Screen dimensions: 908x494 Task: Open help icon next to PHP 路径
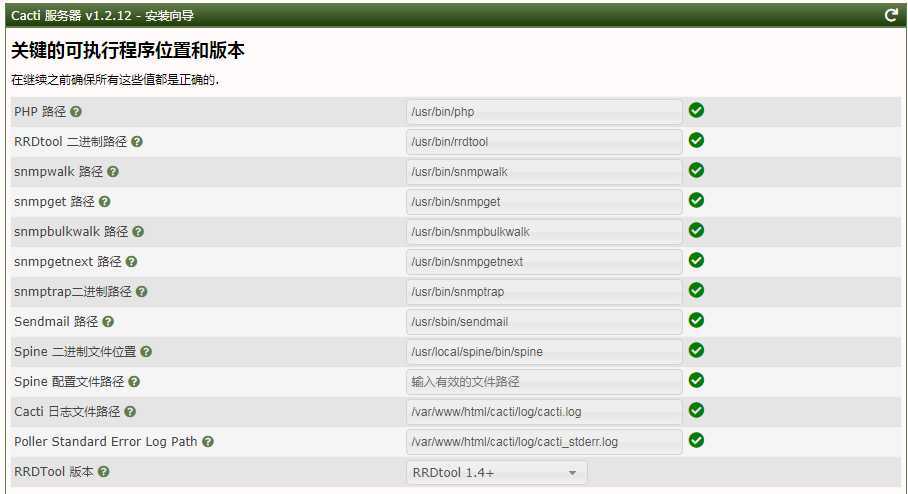pos(76,112)
